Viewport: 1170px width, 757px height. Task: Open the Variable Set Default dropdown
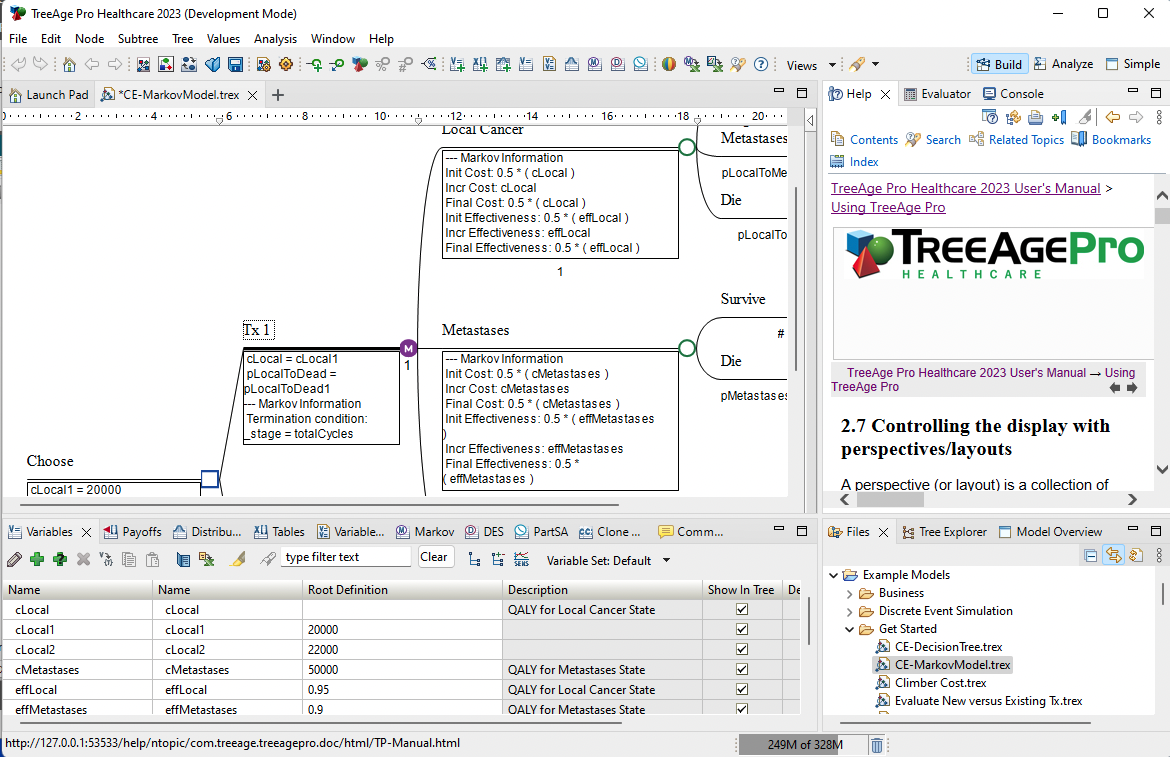[666, 560]
